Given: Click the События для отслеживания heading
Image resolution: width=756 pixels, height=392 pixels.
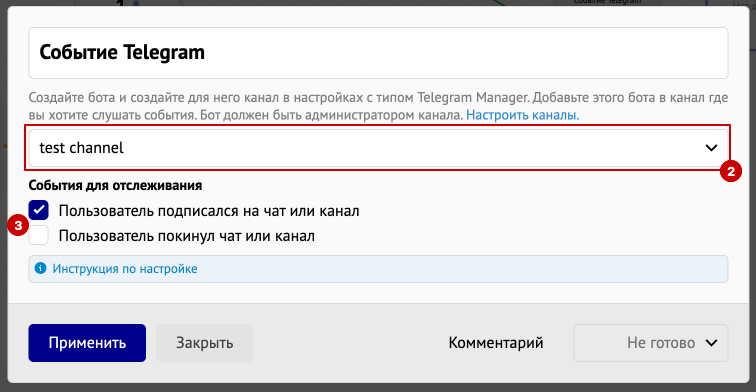Looking at the screenshot, I should click(115, 185).
